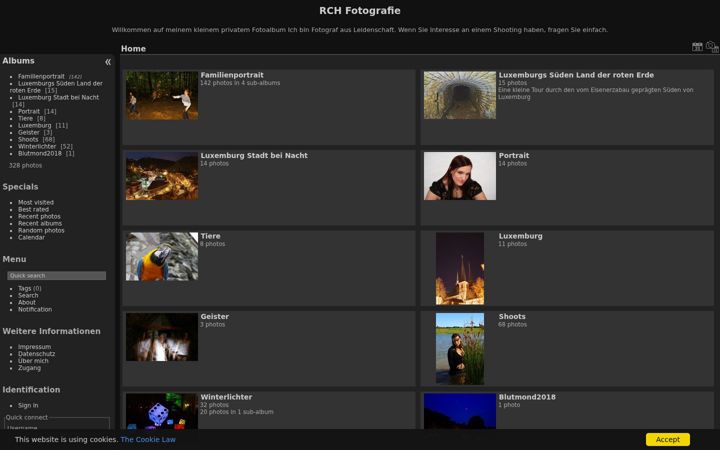
Task: Click the Luxemburg album title in grid
Action: [520, 236]
